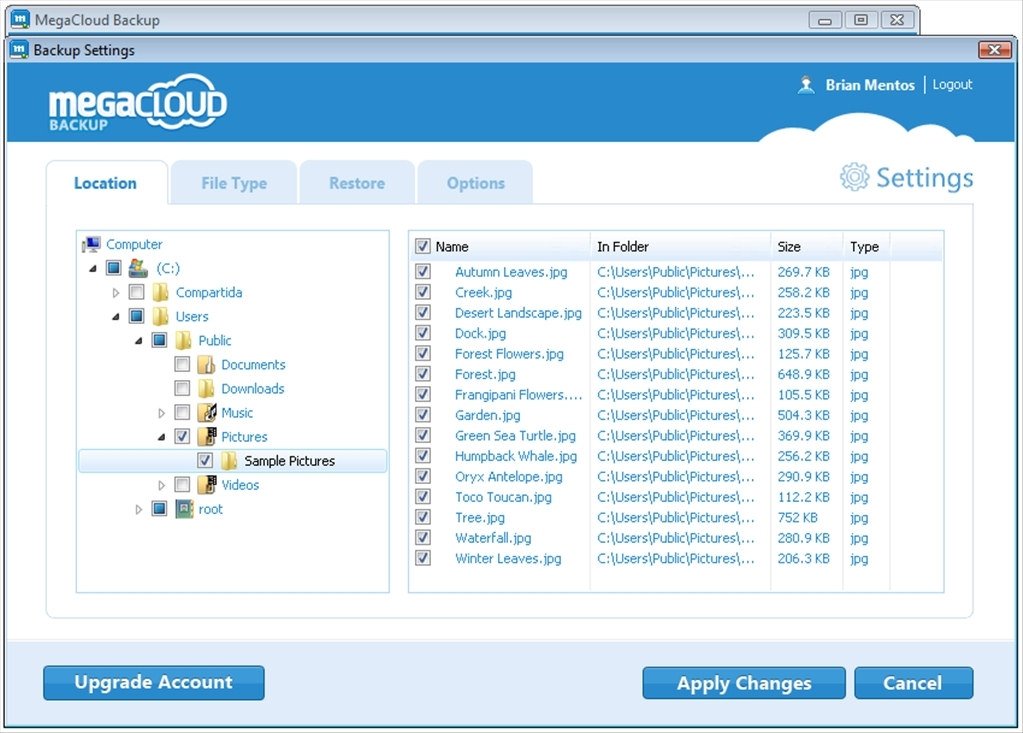Uncheck the Creek.jpg checkbox
This screenshot has height=733, width=1023.
point(423,292)
